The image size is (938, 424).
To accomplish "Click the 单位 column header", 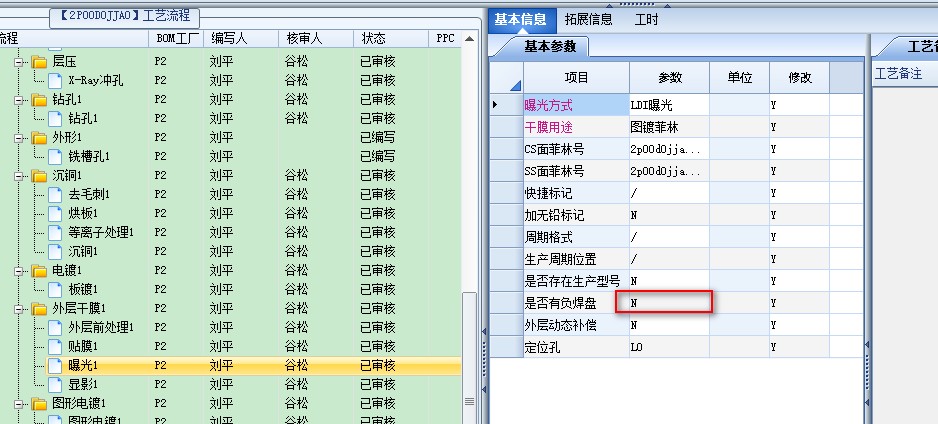I will pos(739,78).
